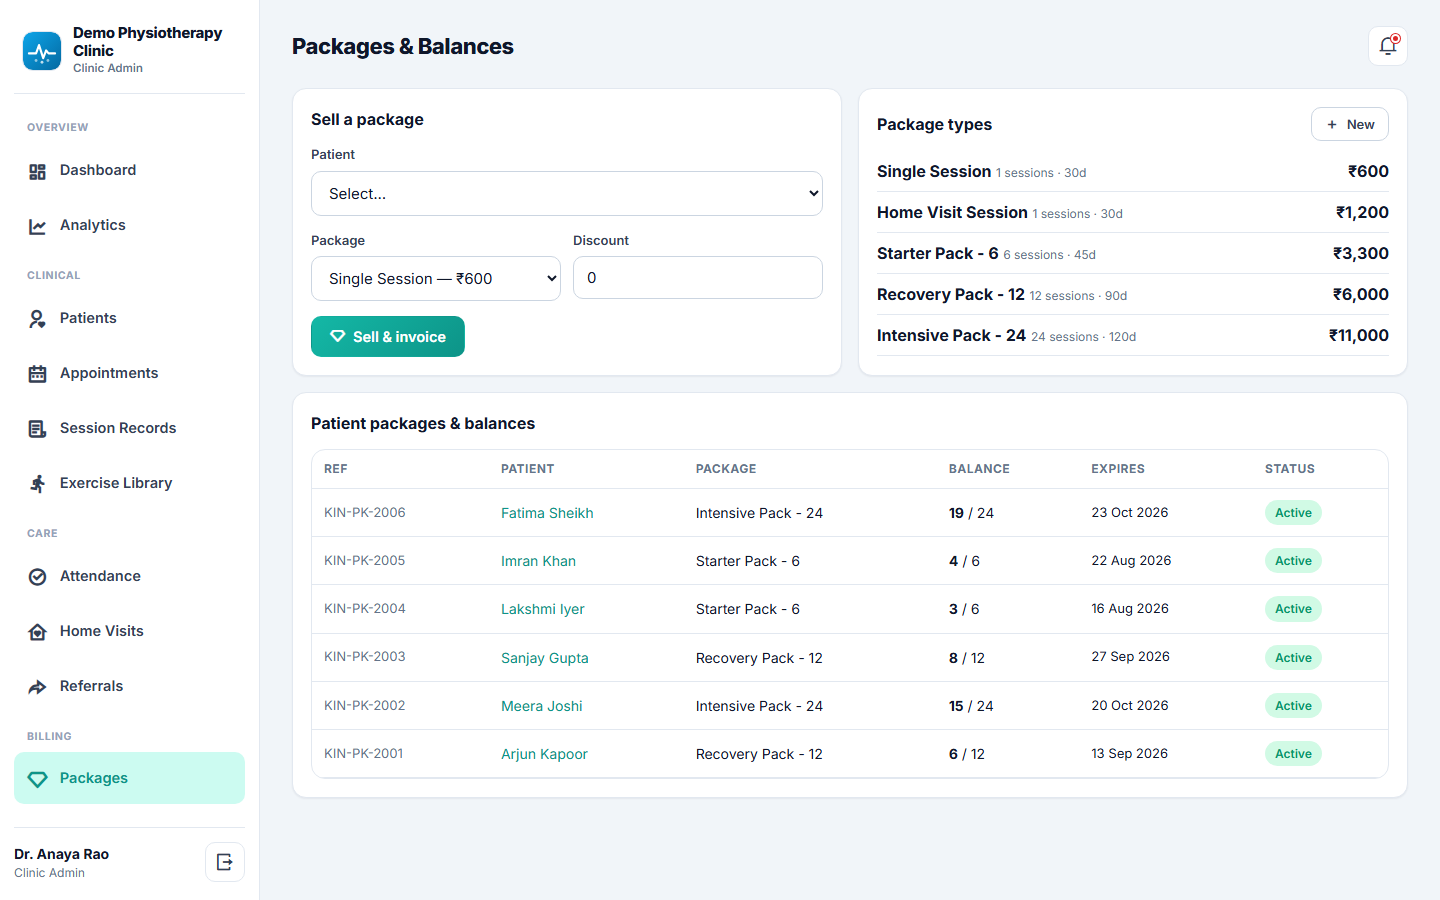Click the ₹11,000 price
Viewport: 1440px width, 900px height.
point(1359,335)
